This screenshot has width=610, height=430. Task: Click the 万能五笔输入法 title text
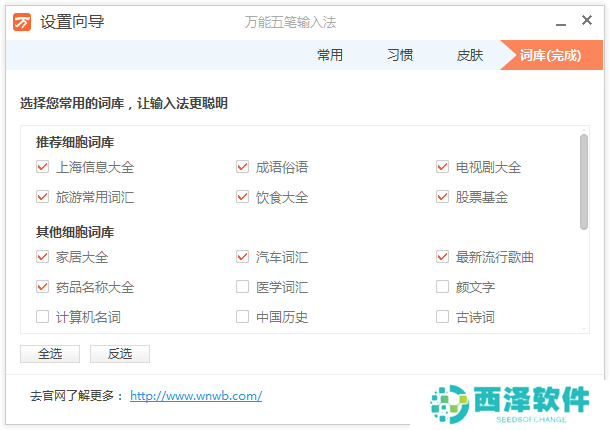point(290,22)
